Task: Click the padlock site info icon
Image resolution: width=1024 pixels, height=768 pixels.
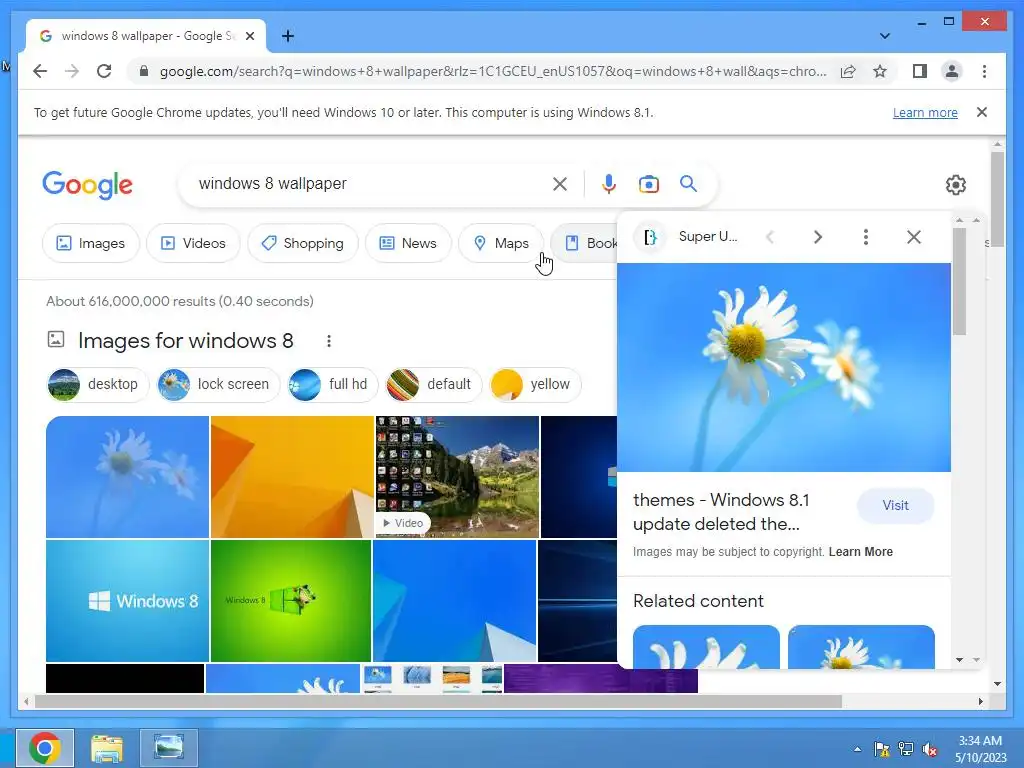Action: (144, 71)
